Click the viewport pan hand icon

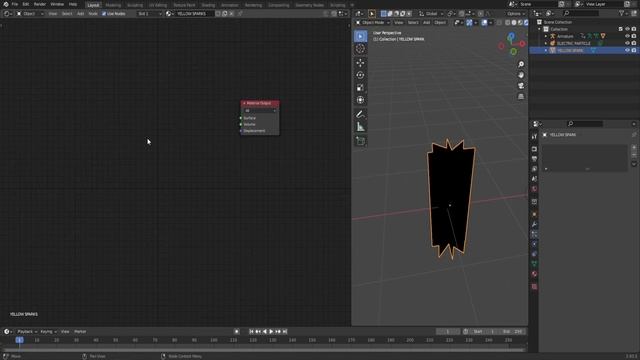(x=521, y=75)
